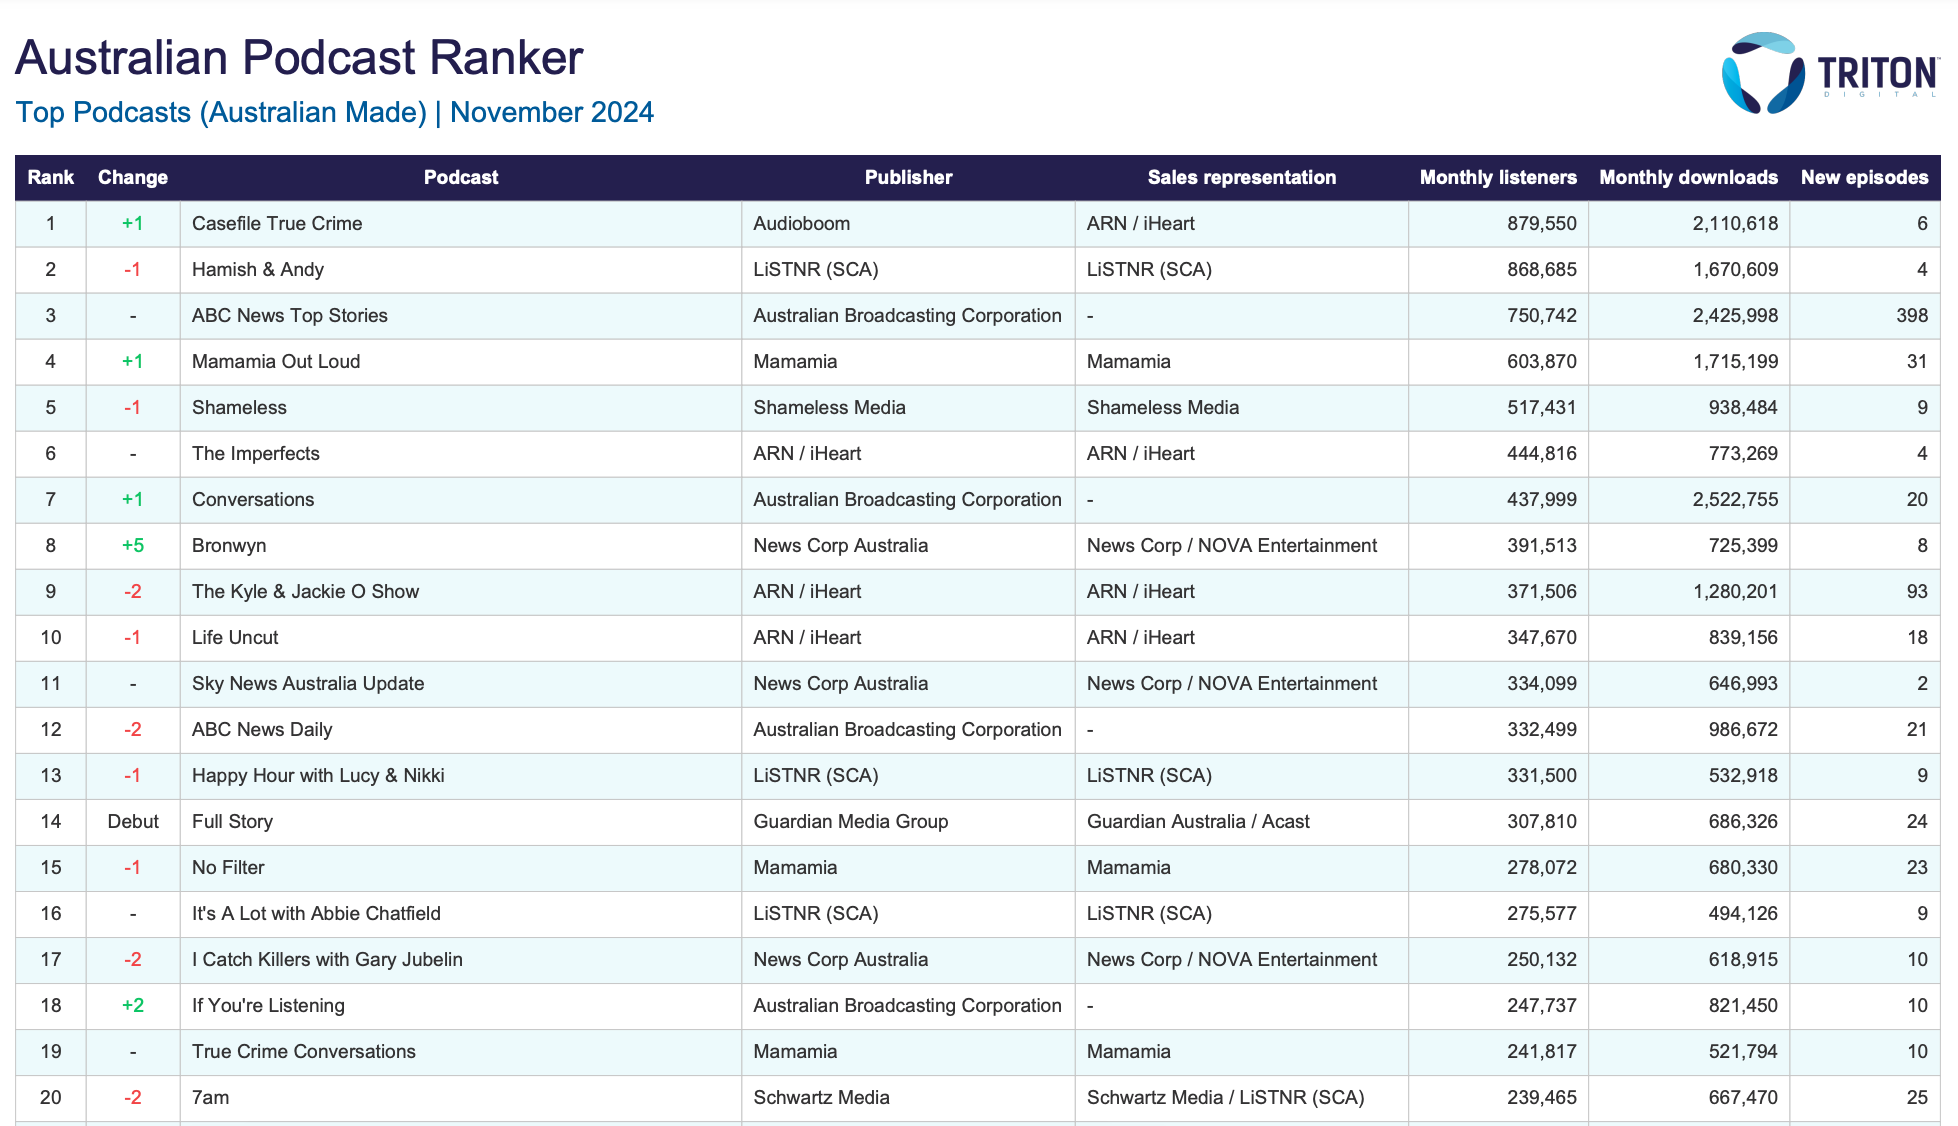The image size is (1958, 1126).
Task: Select the Full Story podcast name
Action: point(232,821)
